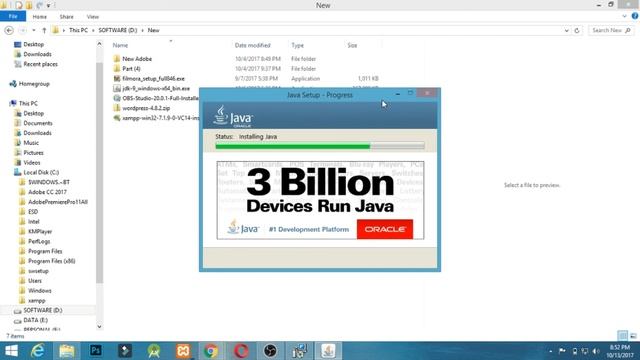Open Google Chrome from the taskbar
Viewport: 640px width, 360px height.
(211, 351)
